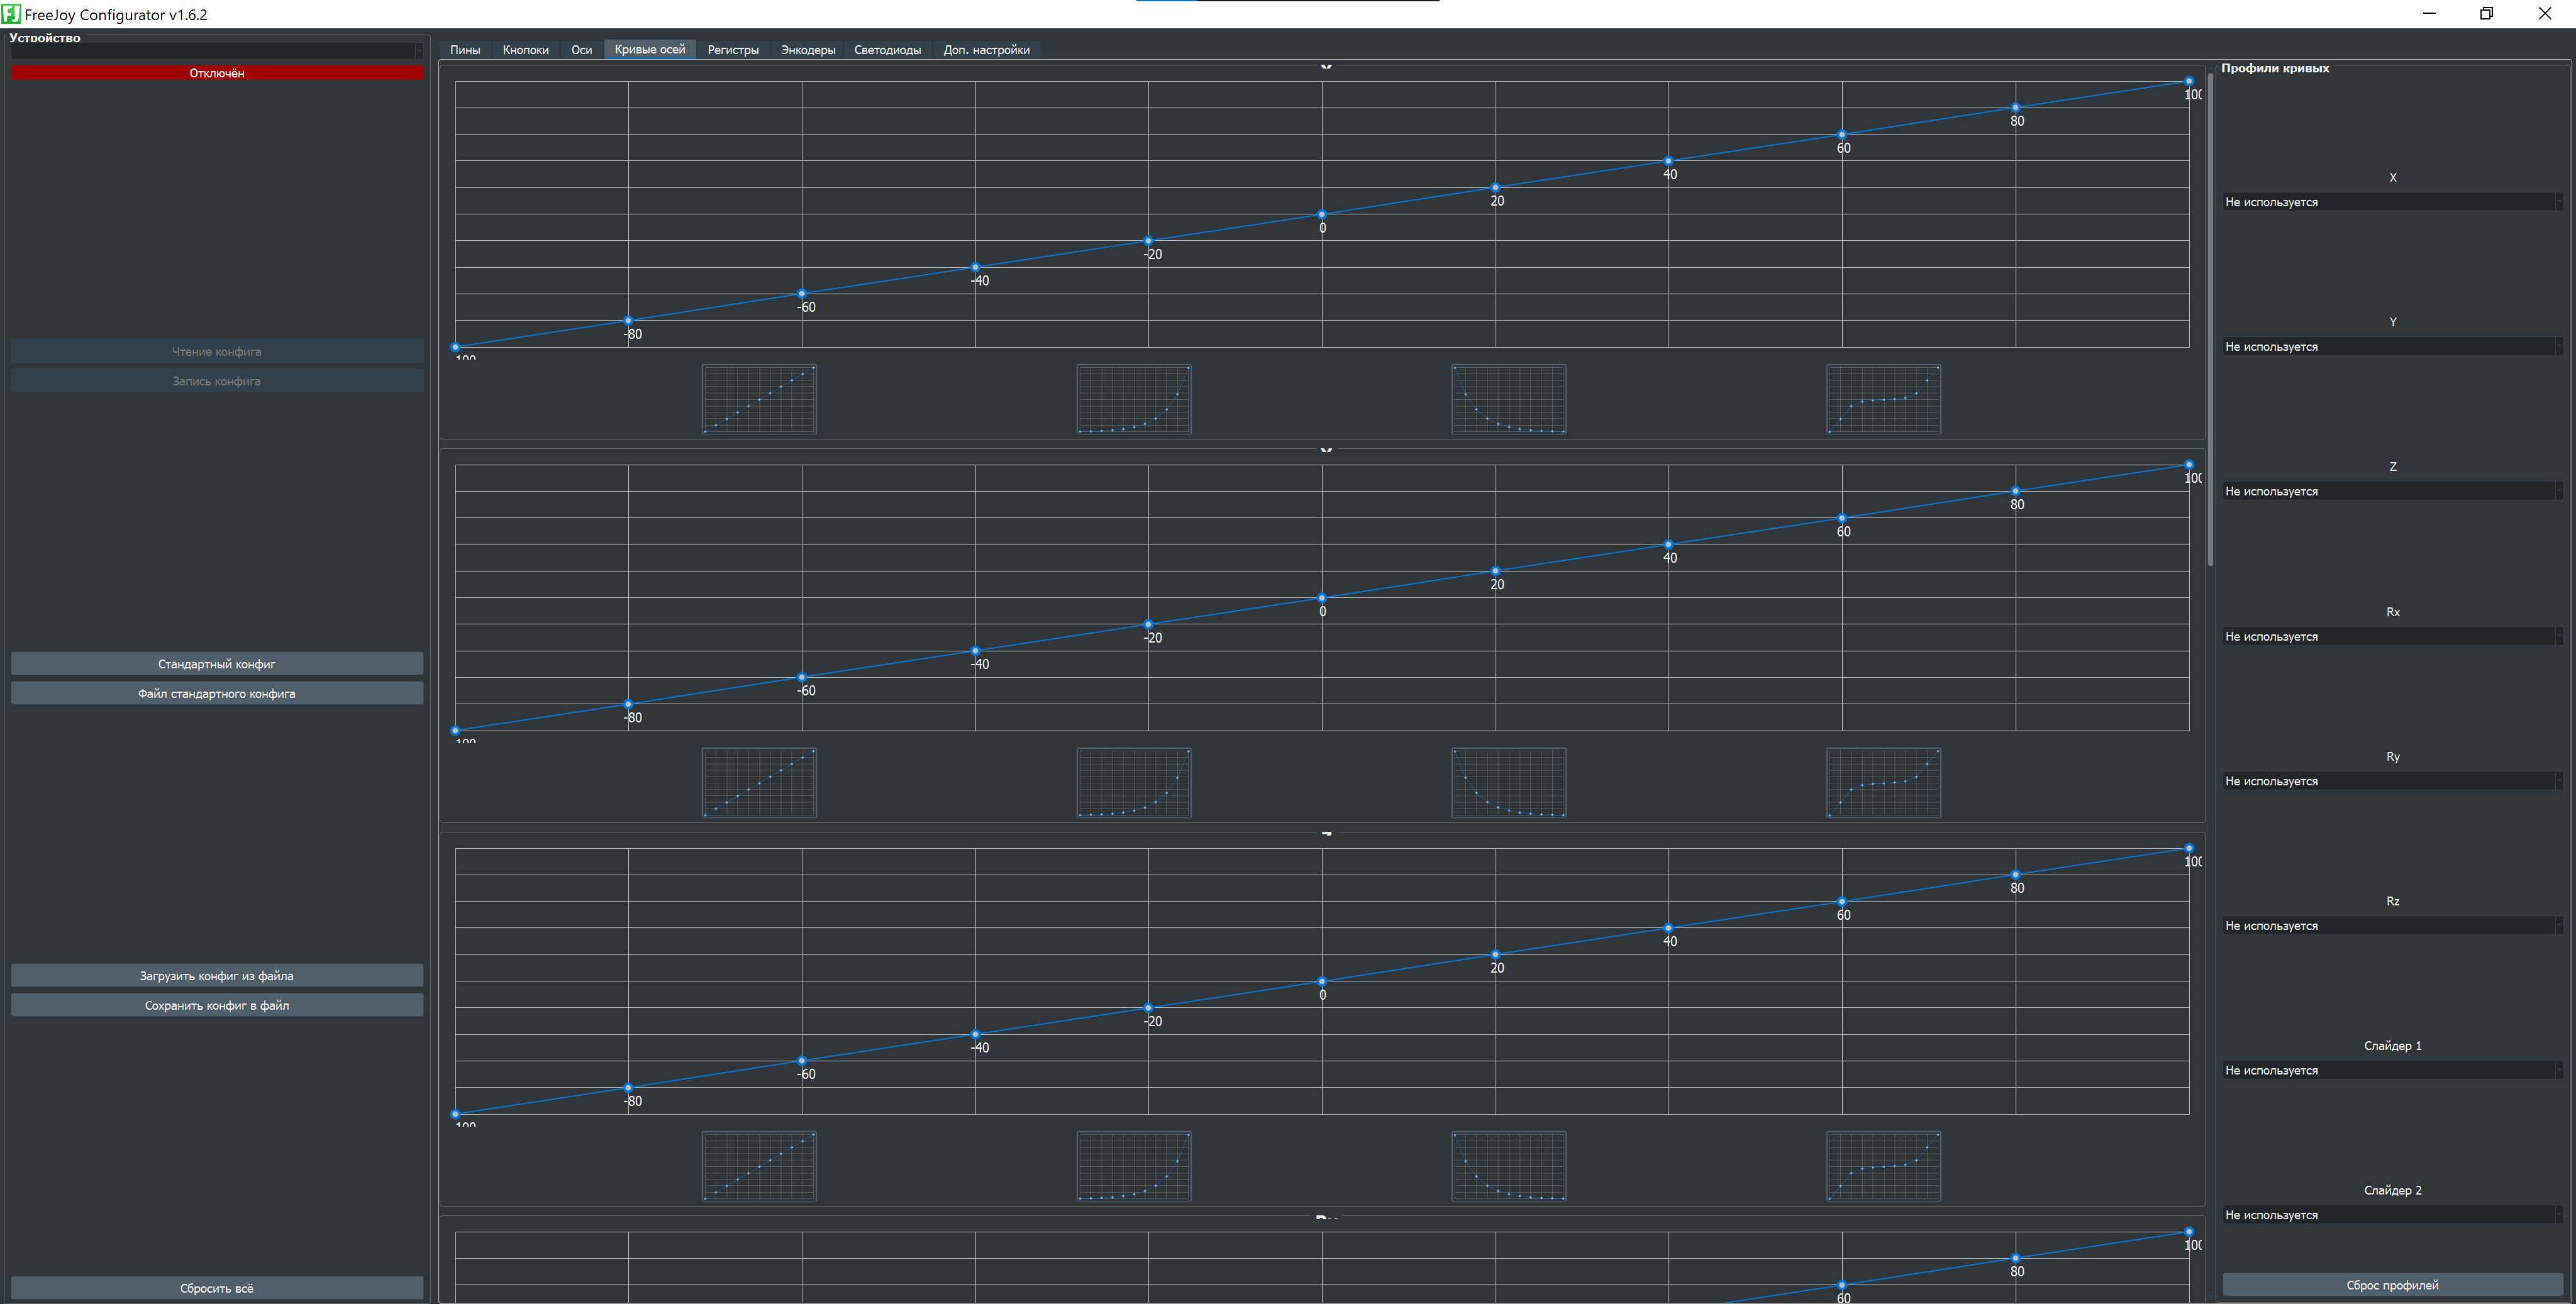
Task: Click the Запись конфига button
Action: coord(217,381)
